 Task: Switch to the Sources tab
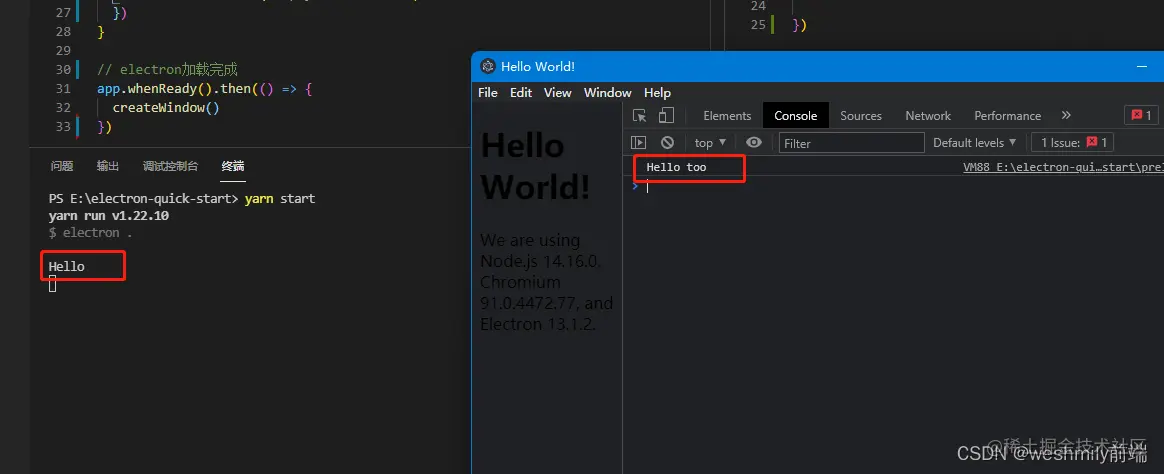861,116
